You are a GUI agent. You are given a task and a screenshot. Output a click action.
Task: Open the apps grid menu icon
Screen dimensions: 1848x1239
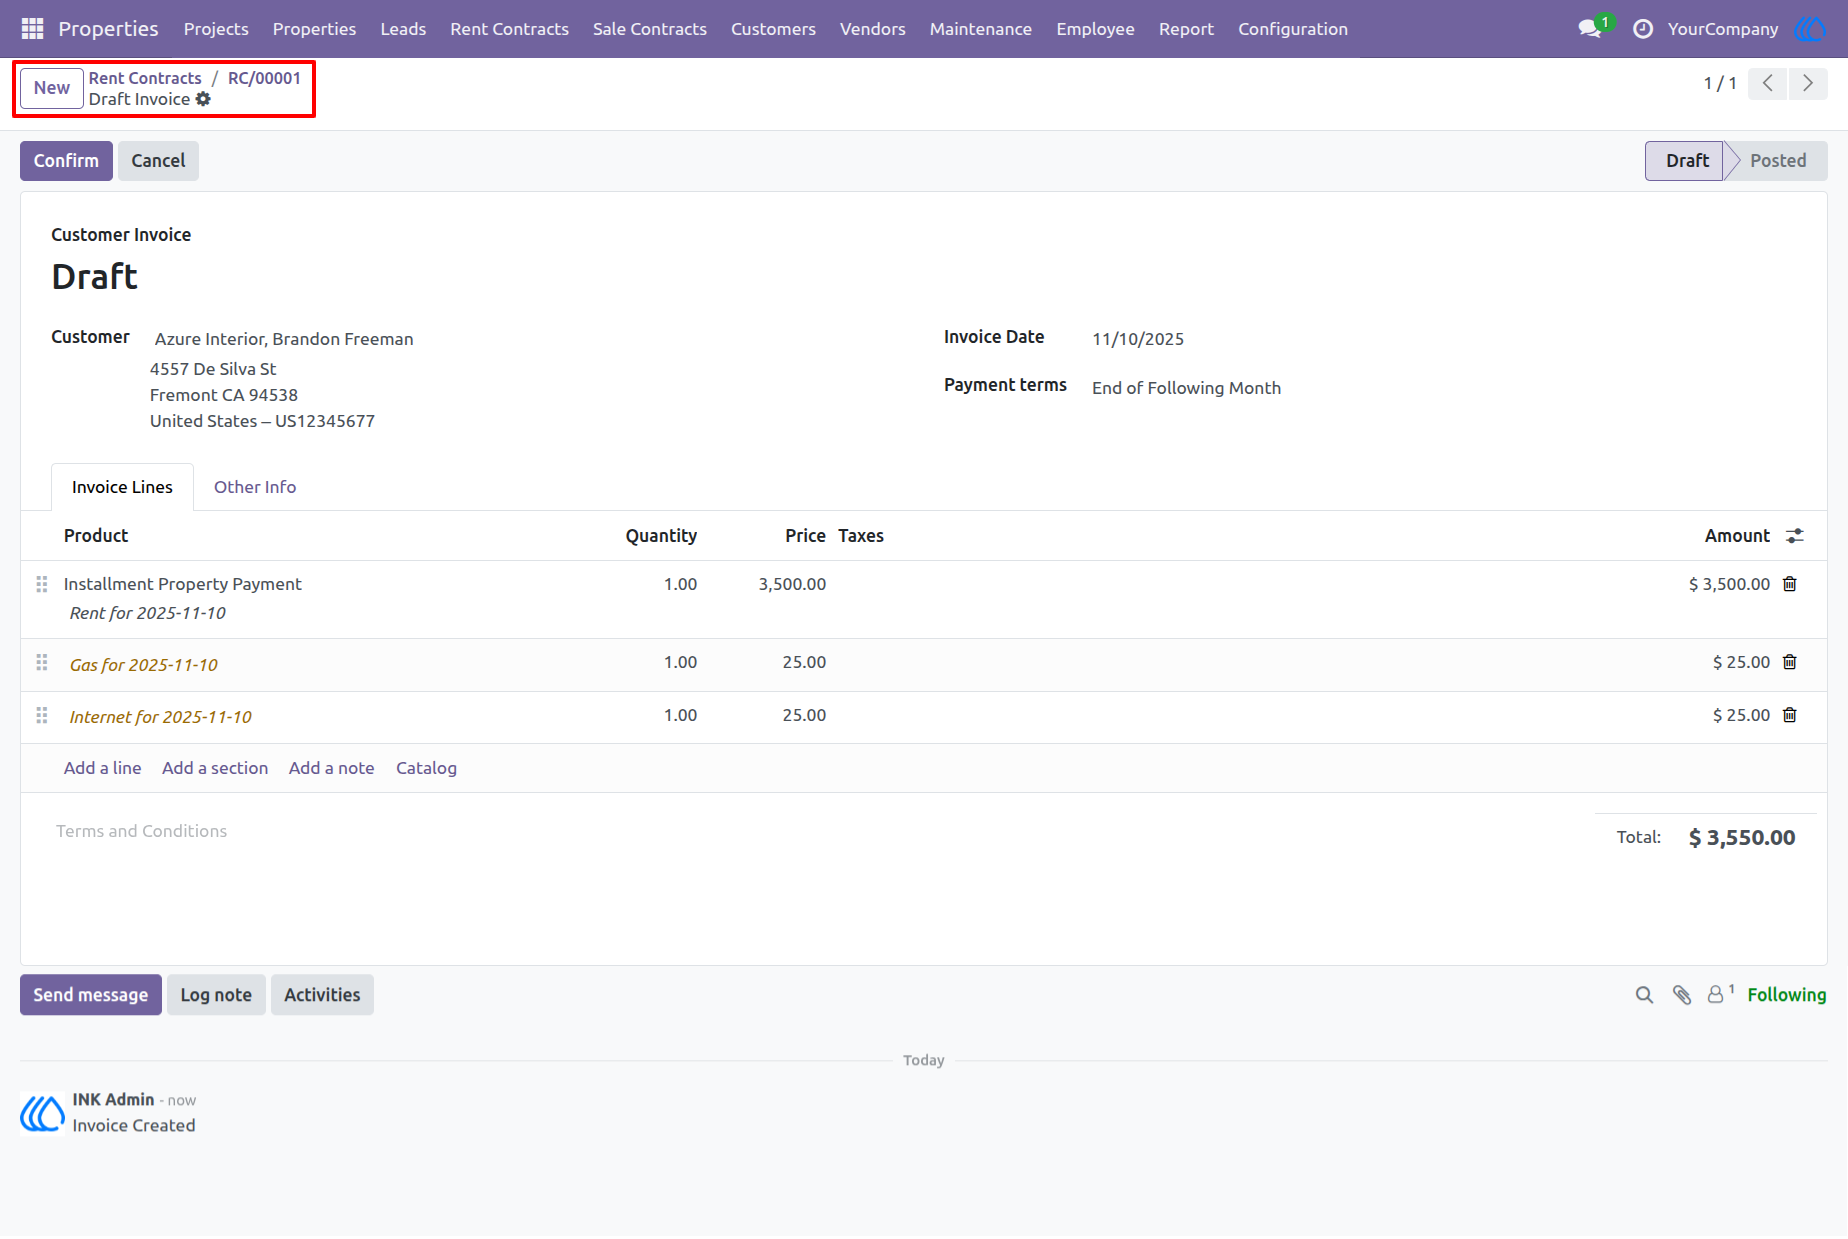click(32, 29)
